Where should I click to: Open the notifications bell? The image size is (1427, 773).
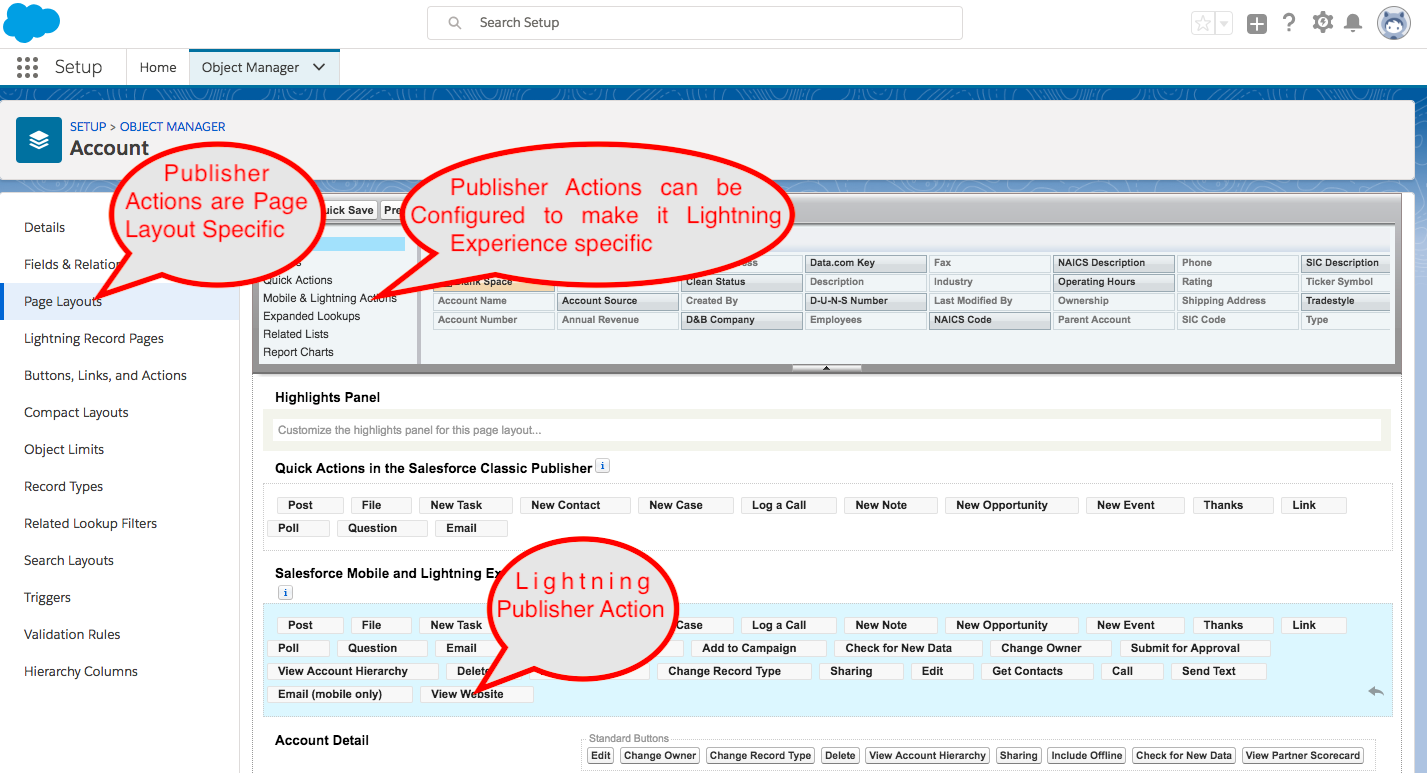[1353, 22]
